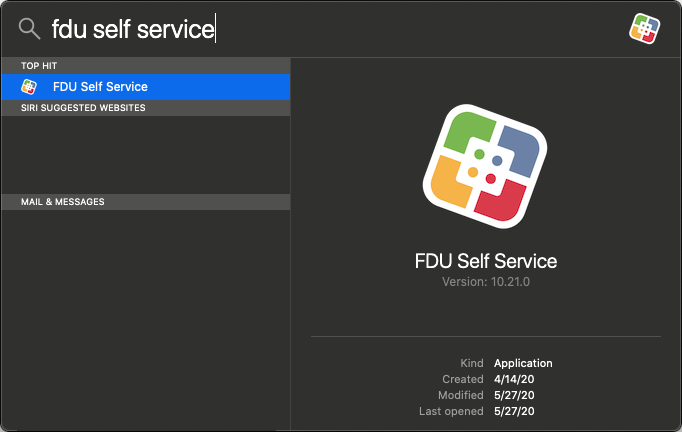Click the FDU Self Service icon in search bar
The image size is (682, 432).
pyautogui.click(x=644, y=29)
